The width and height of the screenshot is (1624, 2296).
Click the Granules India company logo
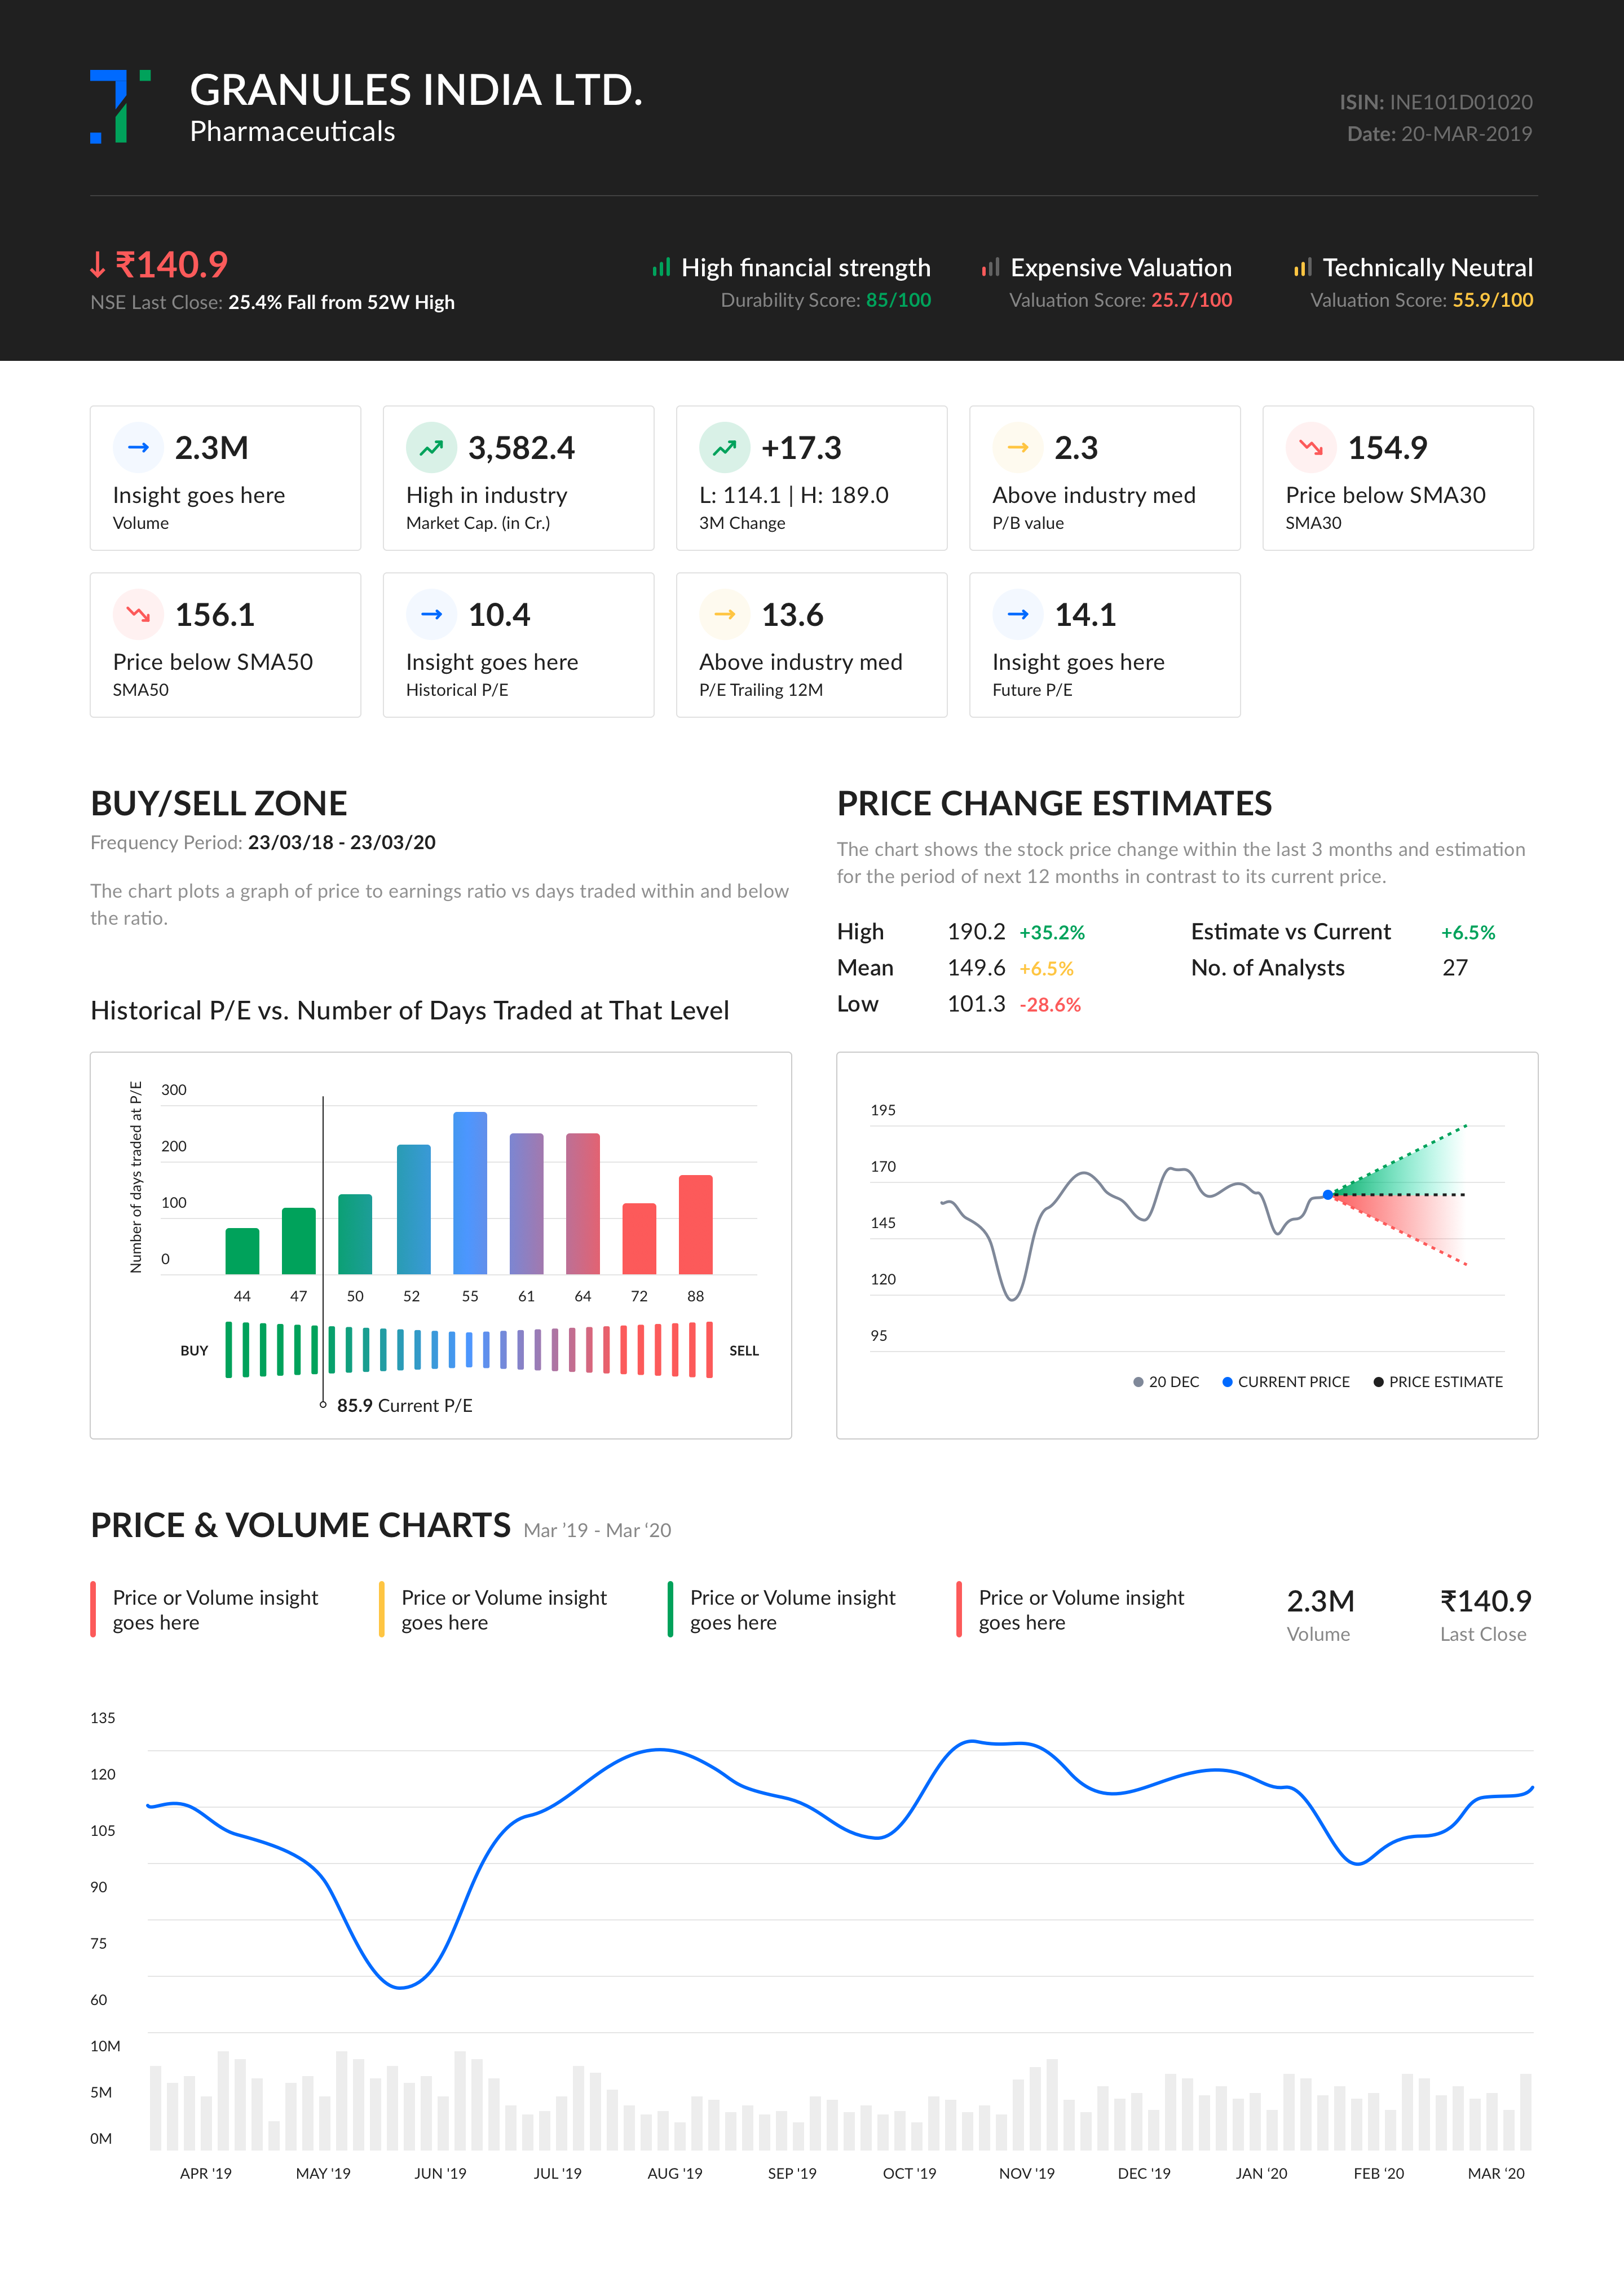pyautogui.click(x=120, y=106)
